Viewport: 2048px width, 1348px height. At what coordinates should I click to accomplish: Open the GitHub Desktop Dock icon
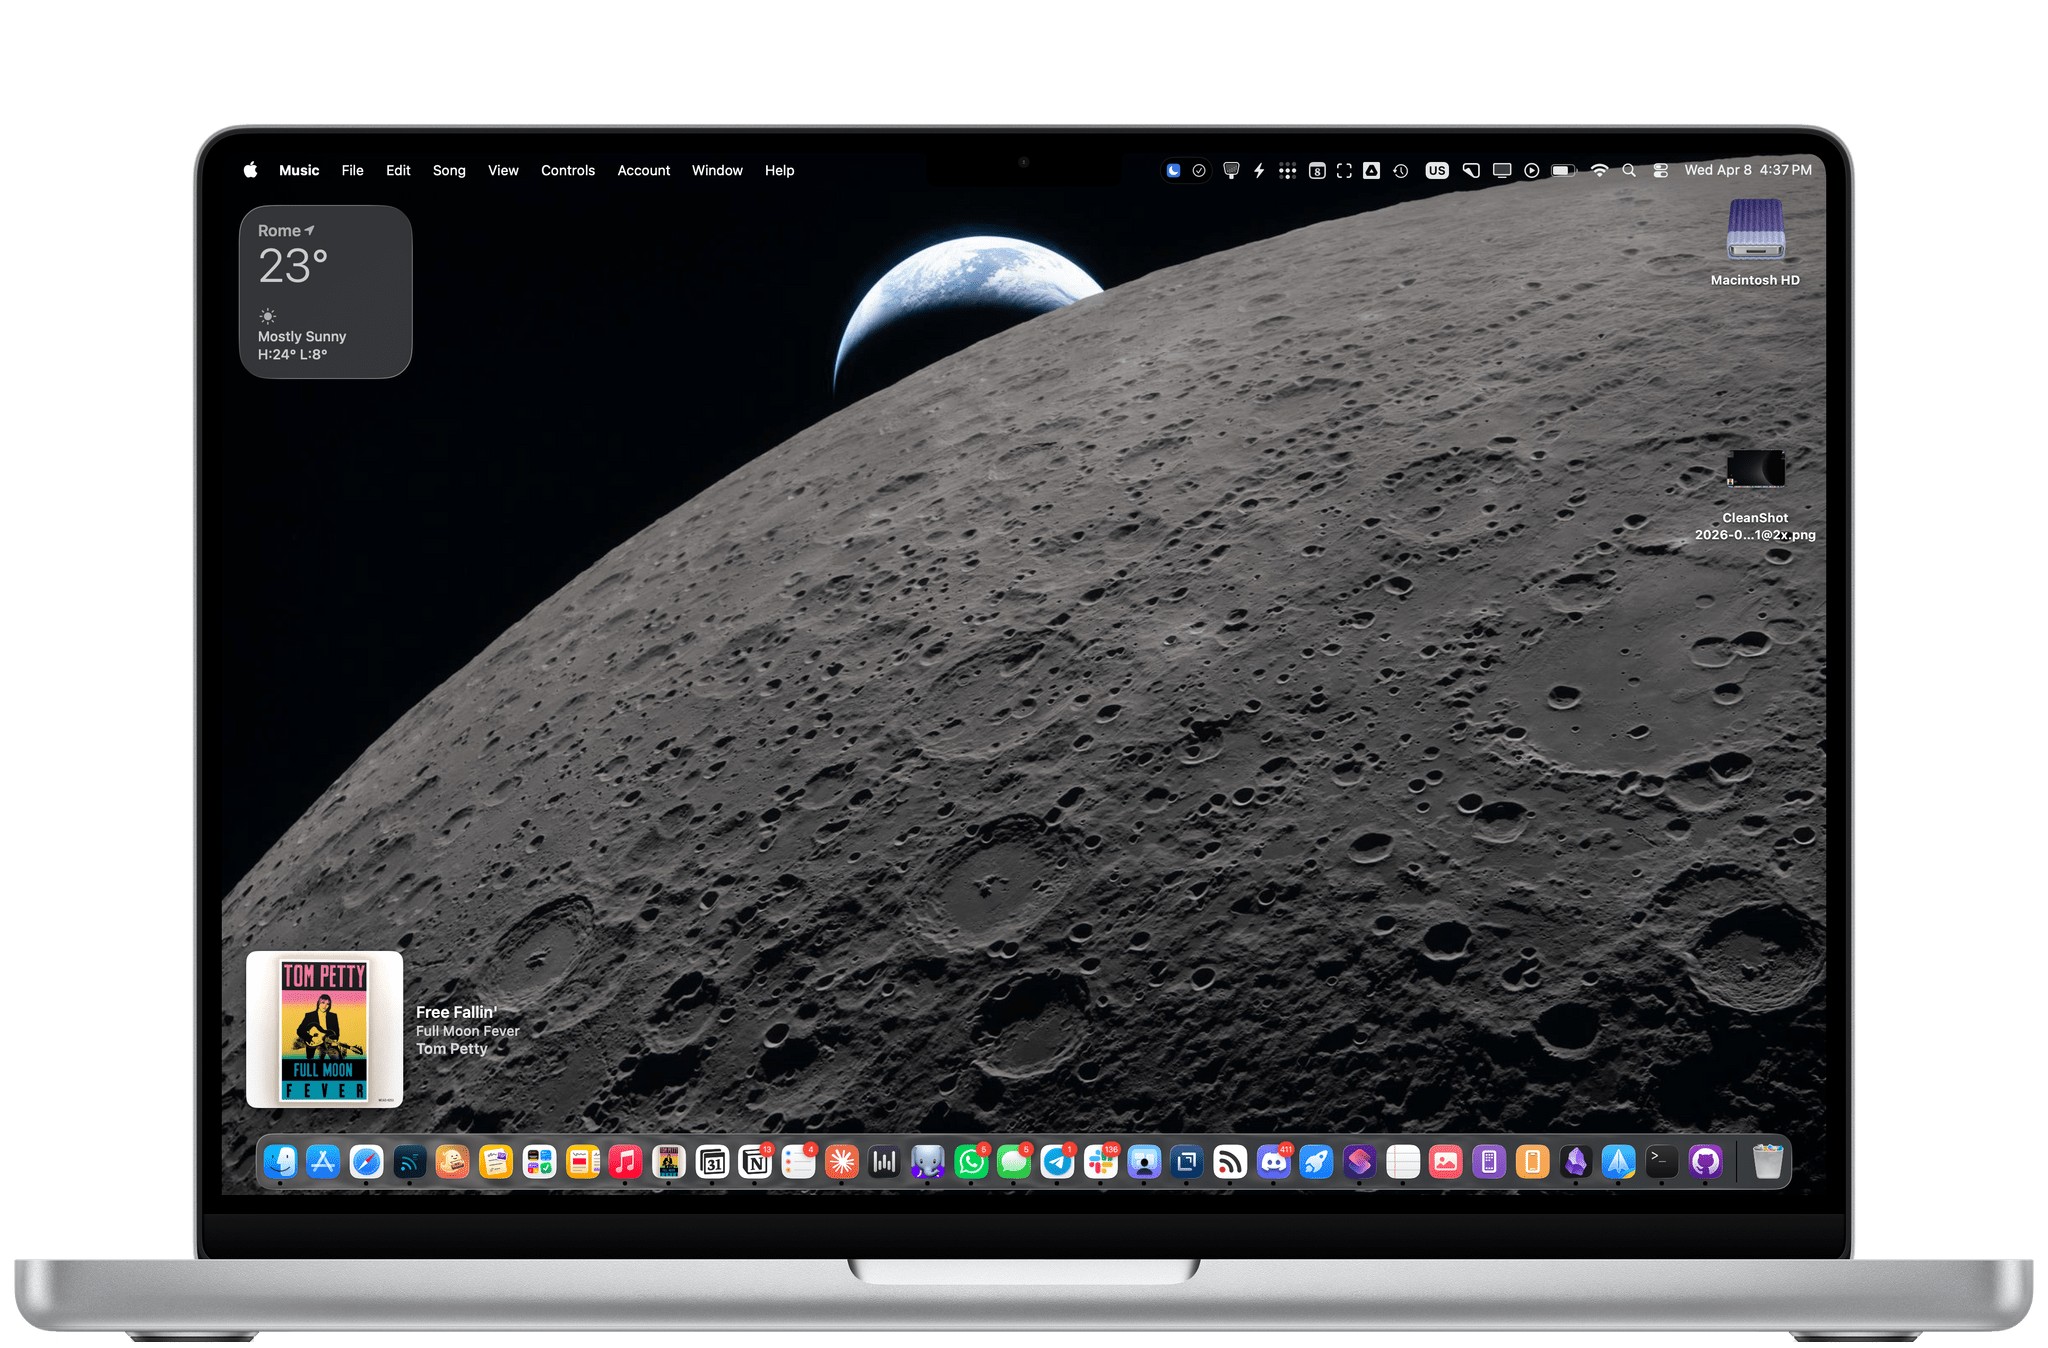pyautogui.click(x=1705, y=1161)
